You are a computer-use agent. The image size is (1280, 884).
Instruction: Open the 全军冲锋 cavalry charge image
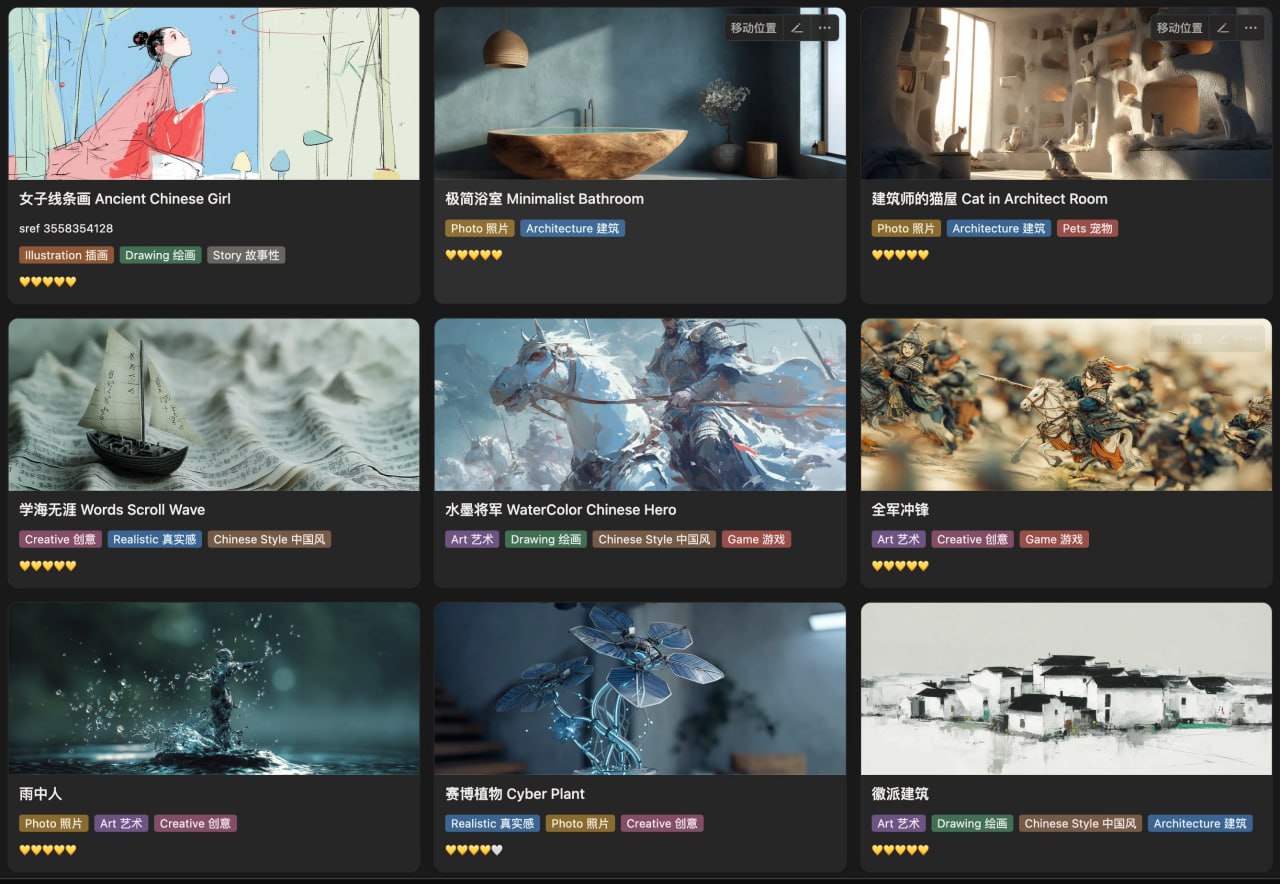[x=1066, y=405]
